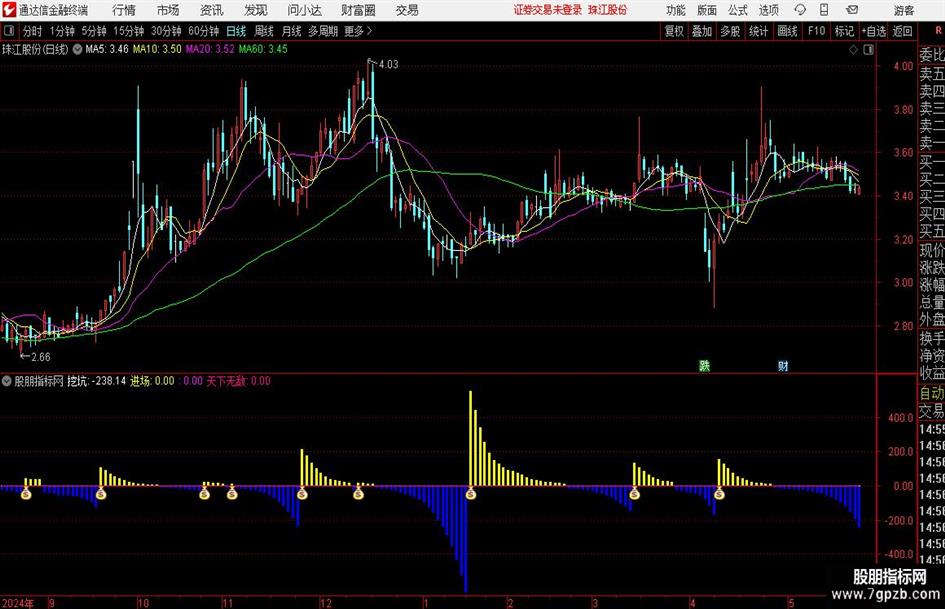945x609 pixels.
Task: Click the 珠江股份 stock name in title bar
Action: [608, 10]
